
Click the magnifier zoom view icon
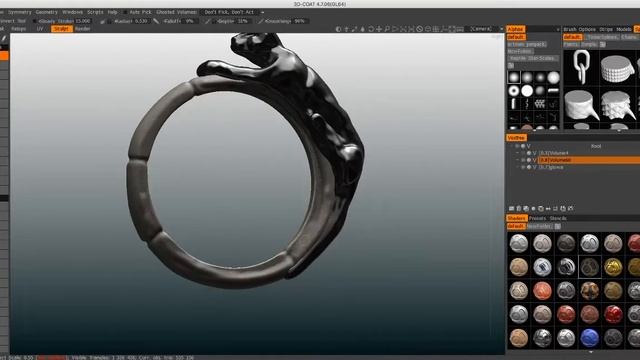click(387, 29)
